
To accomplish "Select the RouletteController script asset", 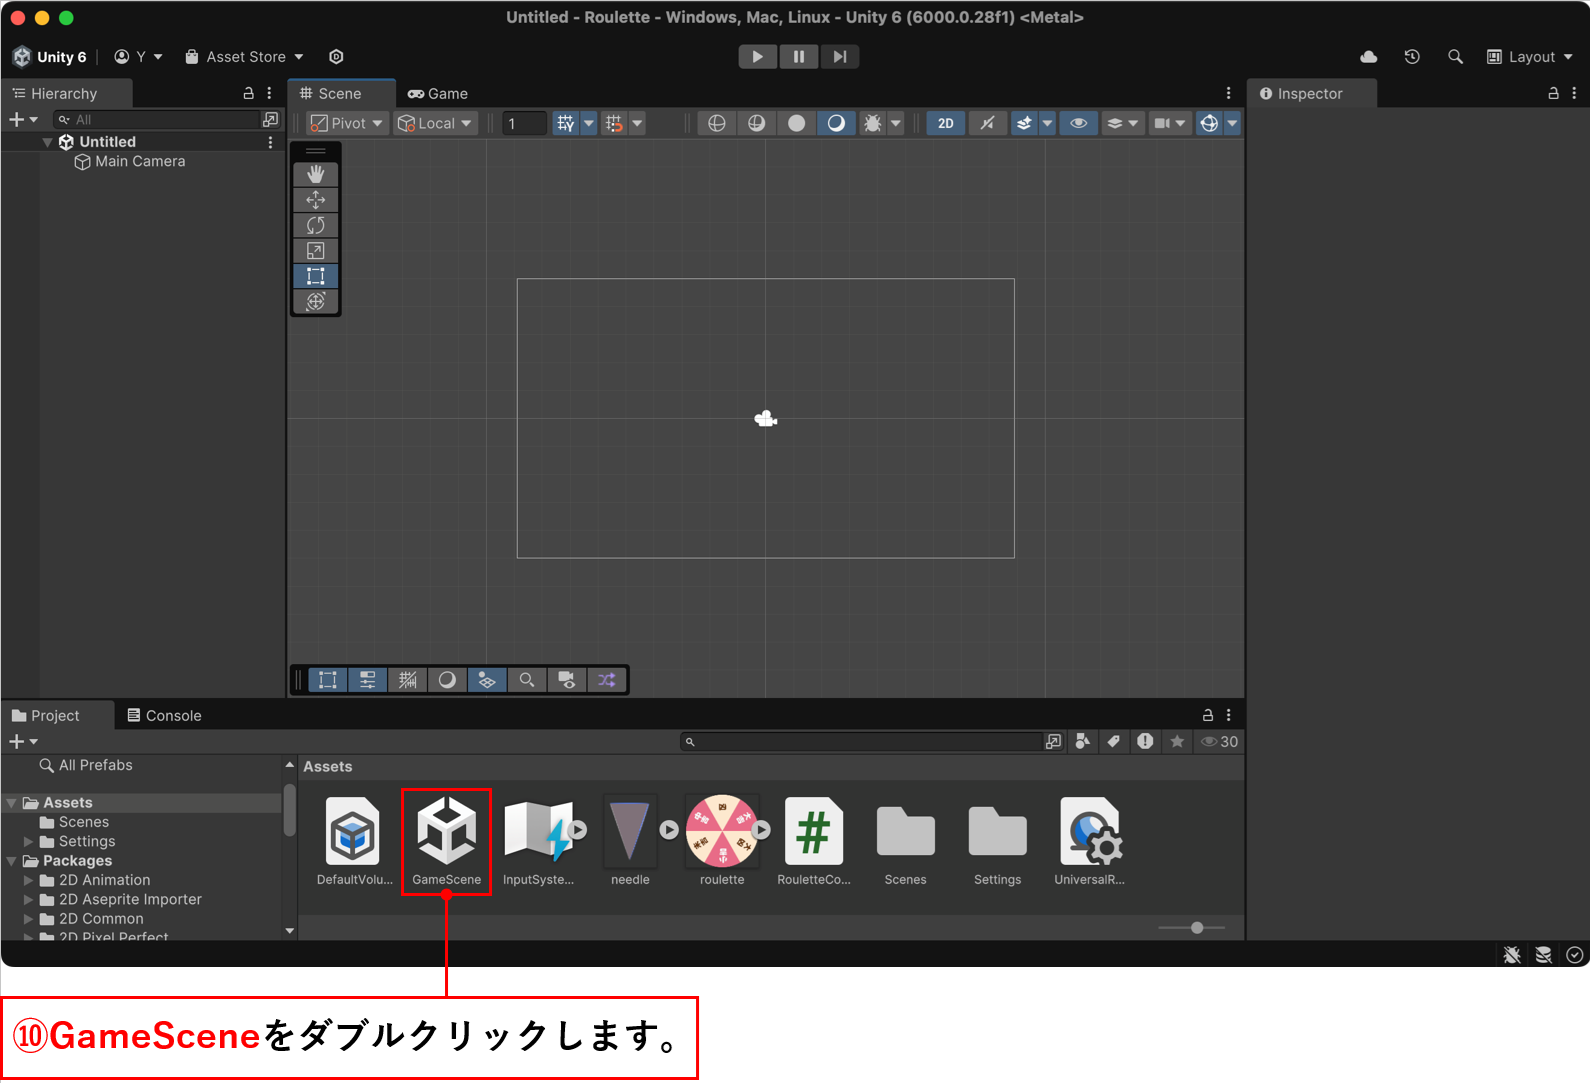I will 814,841.
